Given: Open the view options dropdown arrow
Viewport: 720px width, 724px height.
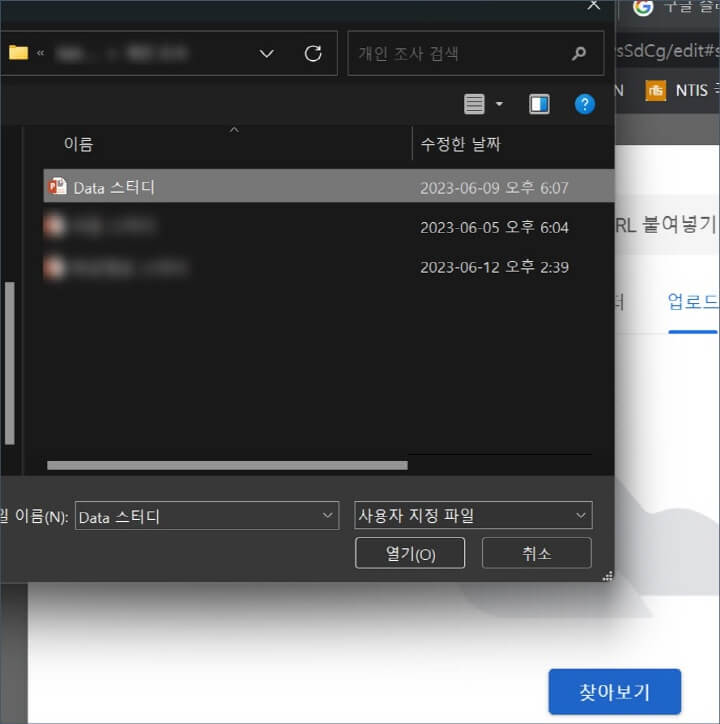Looking at the screenshot, I should pos(499,104).
